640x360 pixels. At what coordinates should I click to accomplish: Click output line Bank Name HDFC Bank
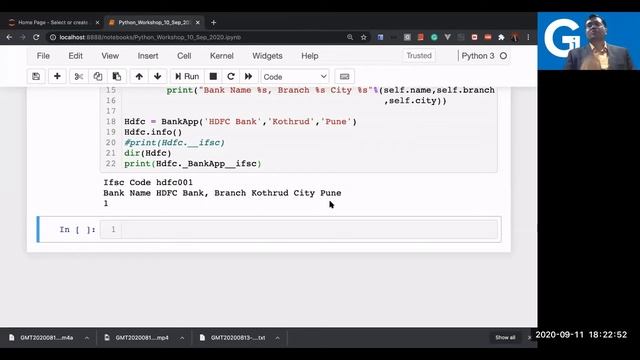tap(222, 193)
